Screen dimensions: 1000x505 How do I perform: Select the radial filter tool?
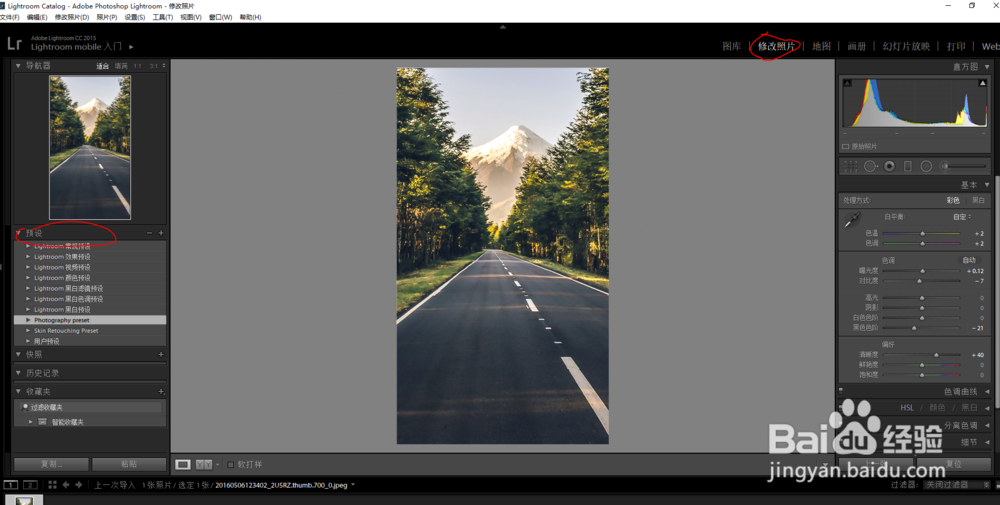[926, 166]
